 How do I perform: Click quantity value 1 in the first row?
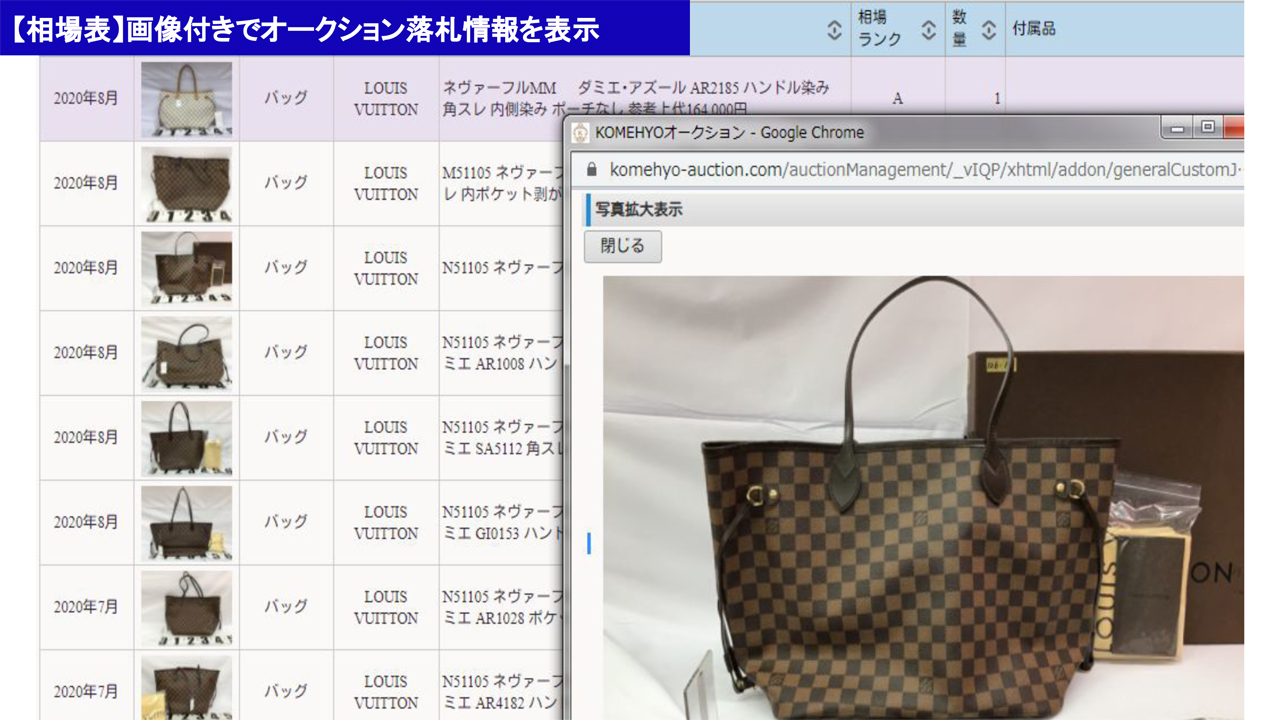997,99
